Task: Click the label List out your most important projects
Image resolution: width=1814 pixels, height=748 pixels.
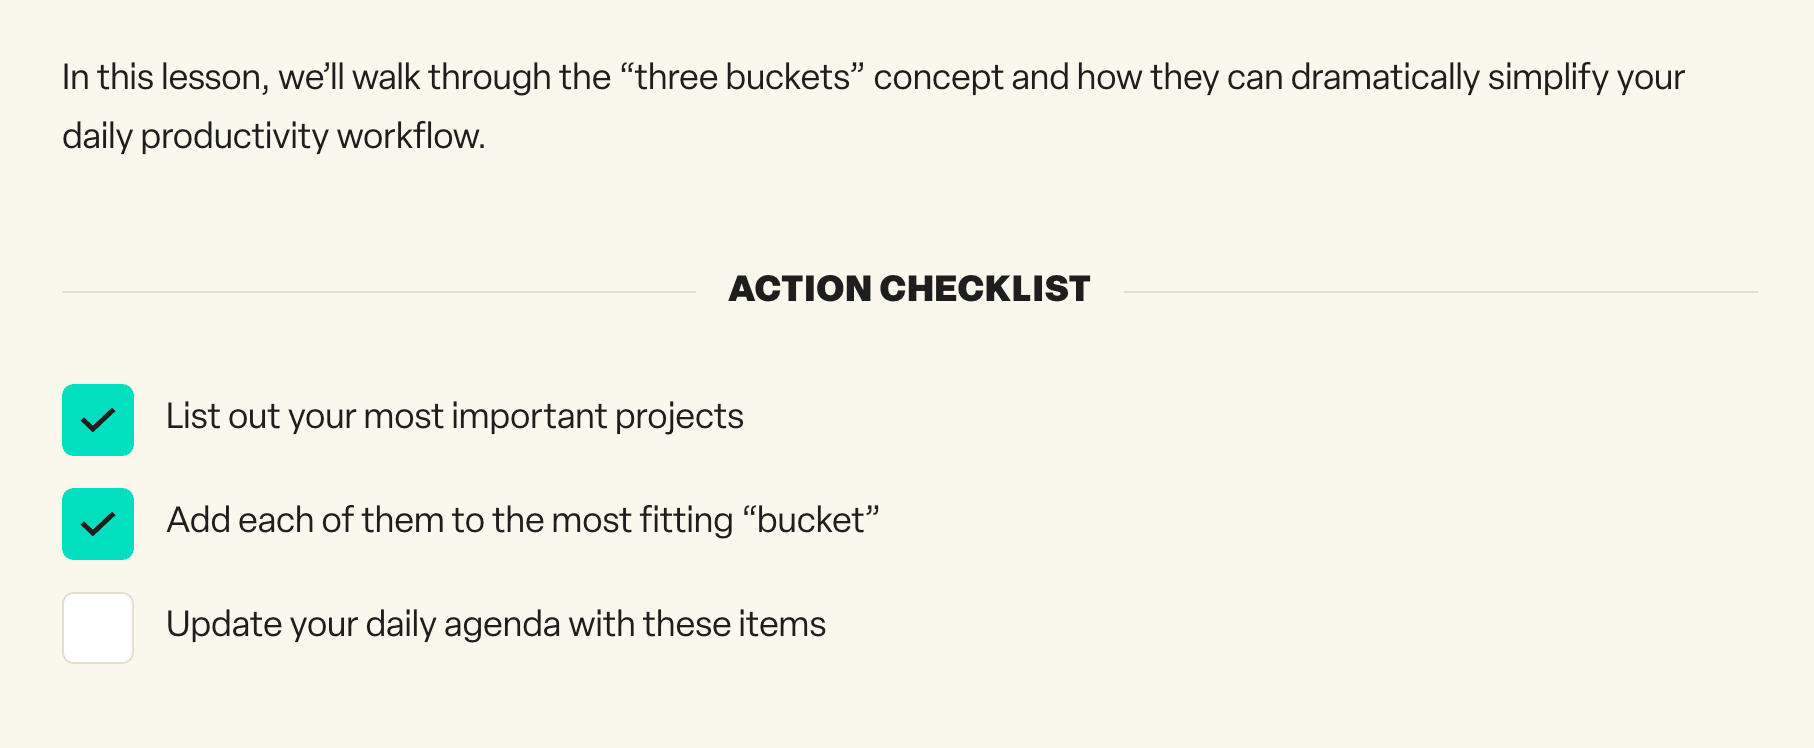Action: click(456, 416)
